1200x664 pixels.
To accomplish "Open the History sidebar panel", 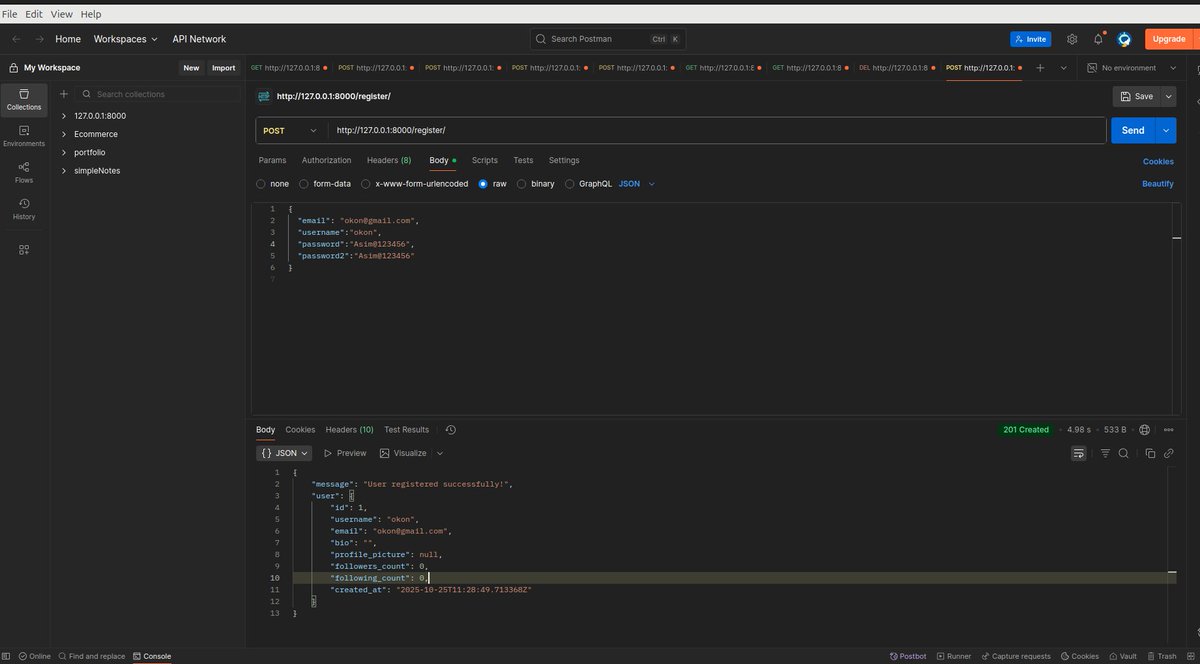I will (x=24, y=208).
